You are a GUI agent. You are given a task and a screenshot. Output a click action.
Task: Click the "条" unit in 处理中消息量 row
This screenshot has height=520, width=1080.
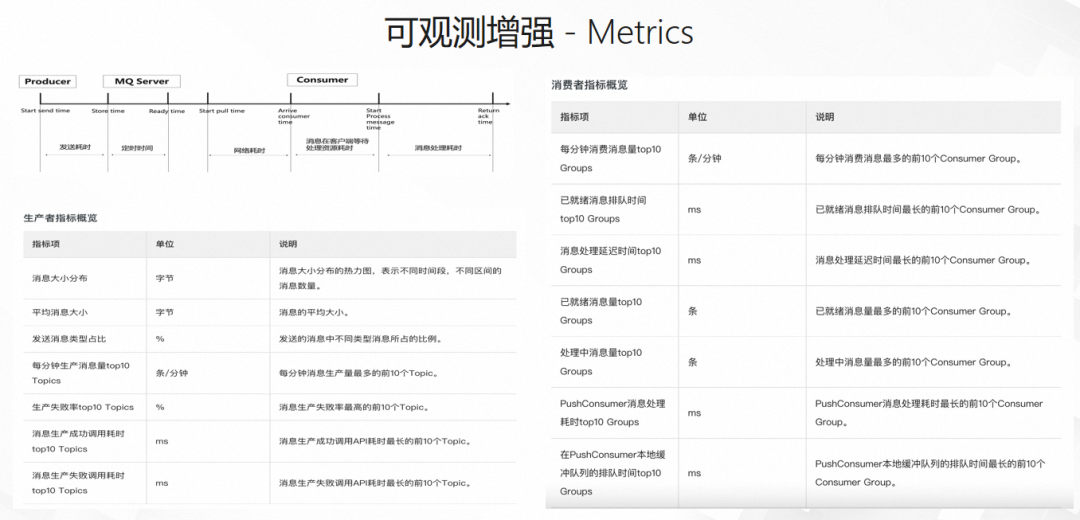[693, 362]
